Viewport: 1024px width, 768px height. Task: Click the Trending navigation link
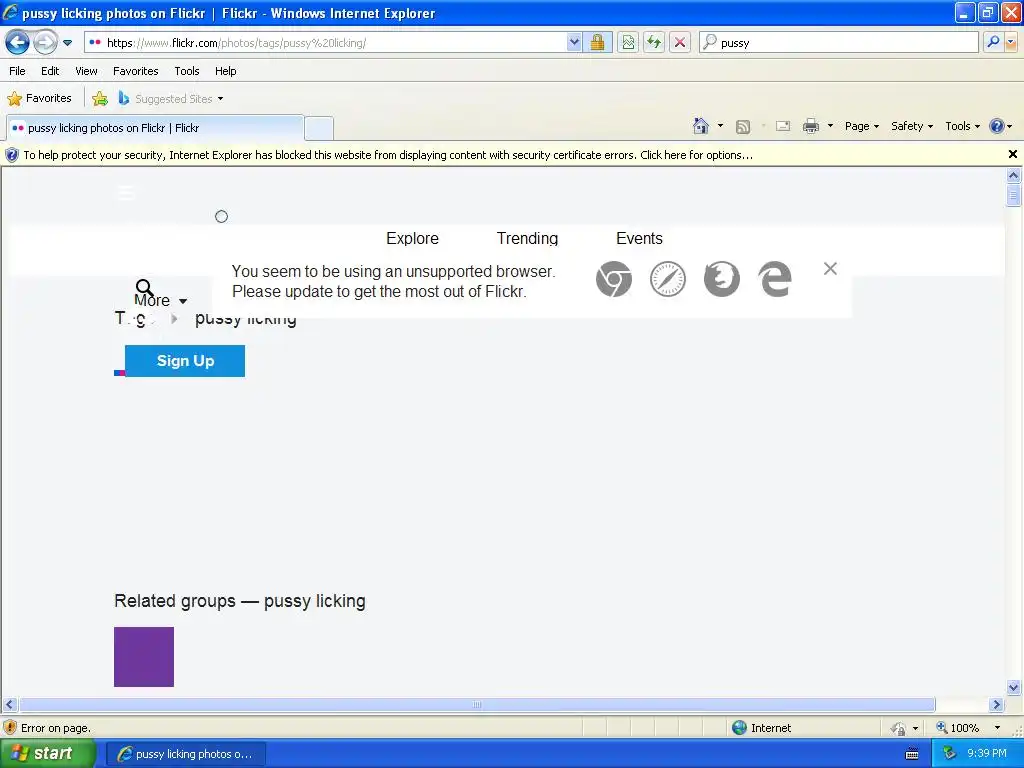527,238
